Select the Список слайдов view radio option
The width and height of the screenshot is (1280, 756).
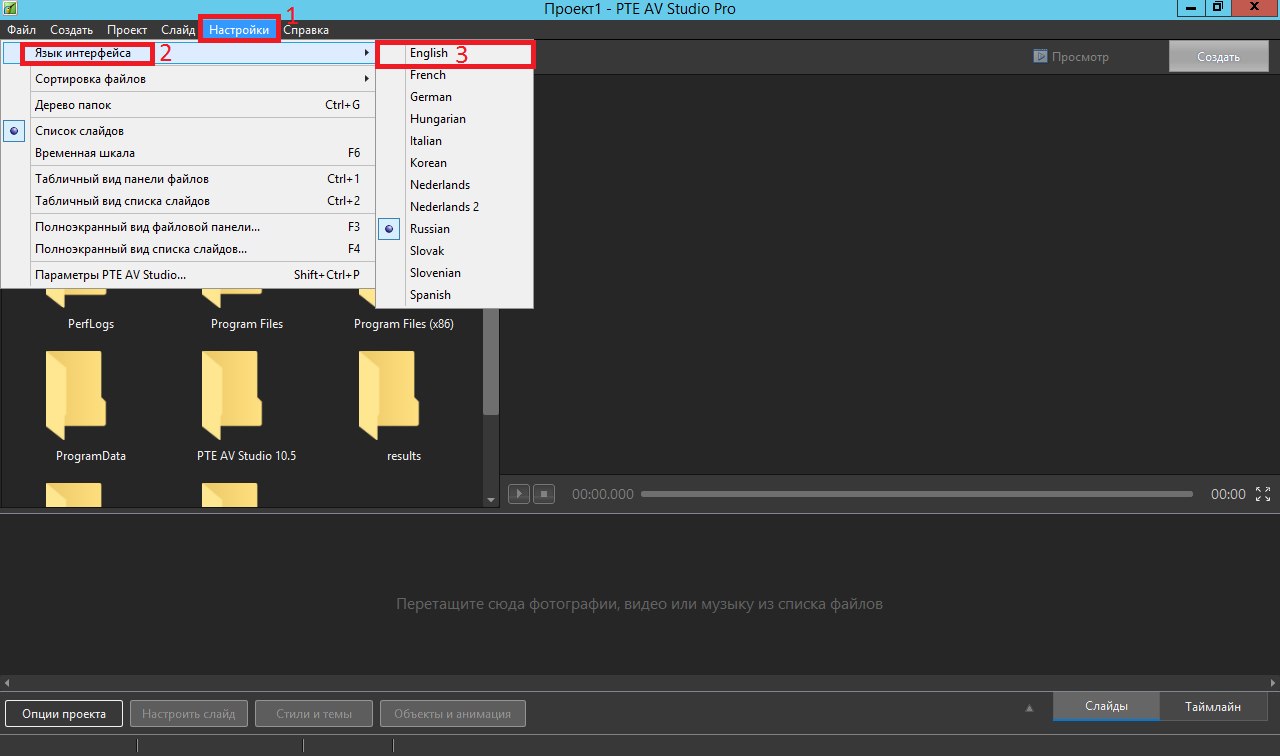tap(188, 131)
